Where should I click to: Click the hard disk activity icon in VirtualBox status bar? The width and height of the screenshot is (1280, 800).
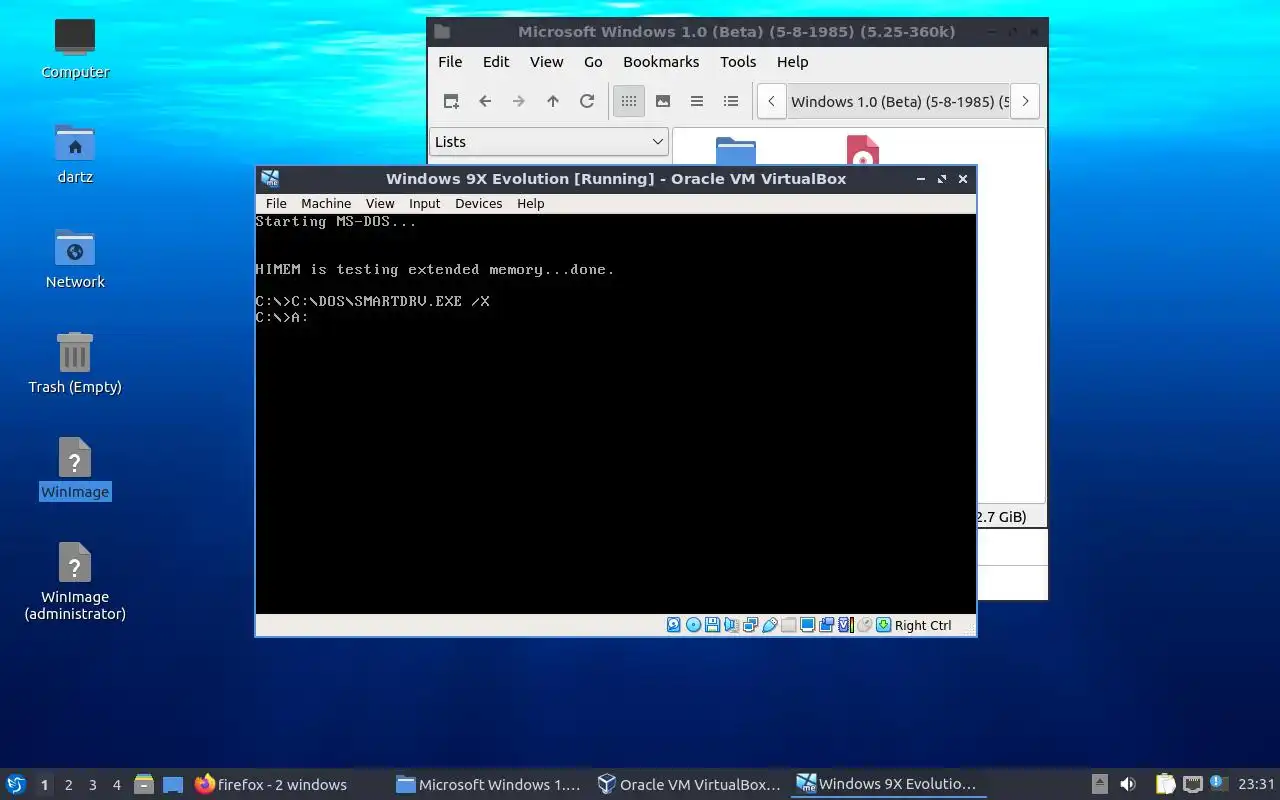(x=674, y=625)
